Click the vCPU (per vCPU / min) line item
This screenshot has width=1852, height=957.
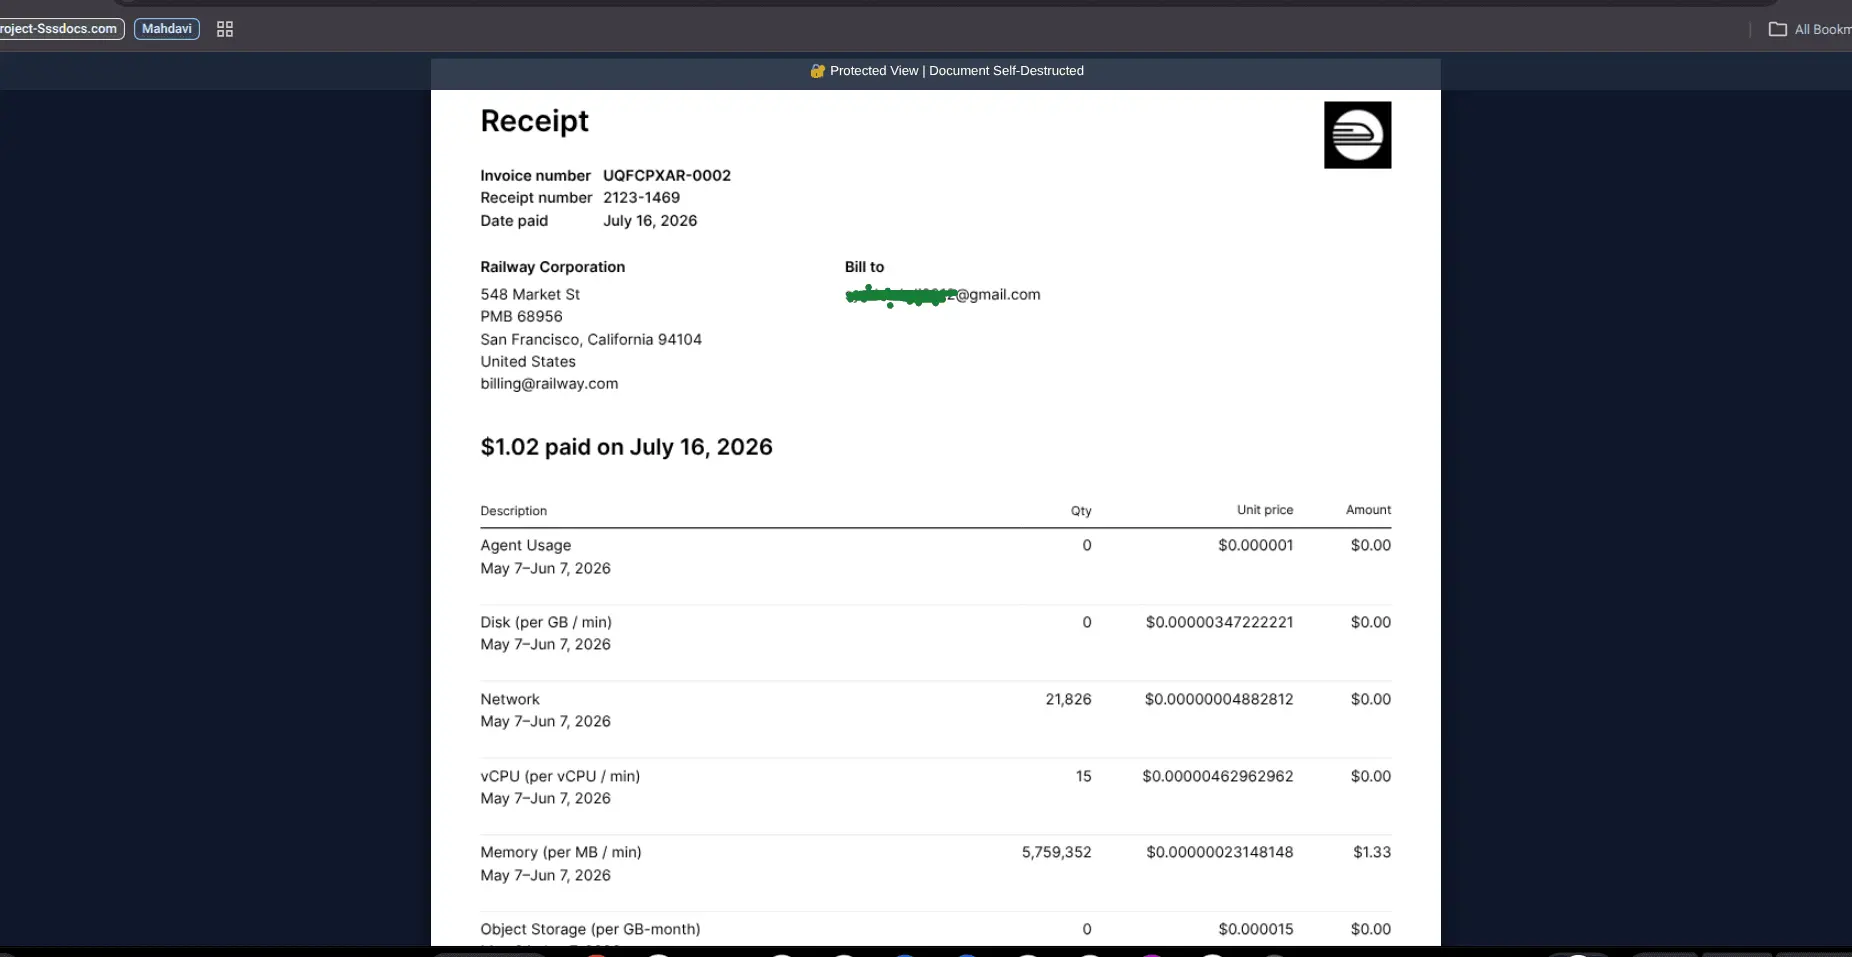(x=560, y=777)
